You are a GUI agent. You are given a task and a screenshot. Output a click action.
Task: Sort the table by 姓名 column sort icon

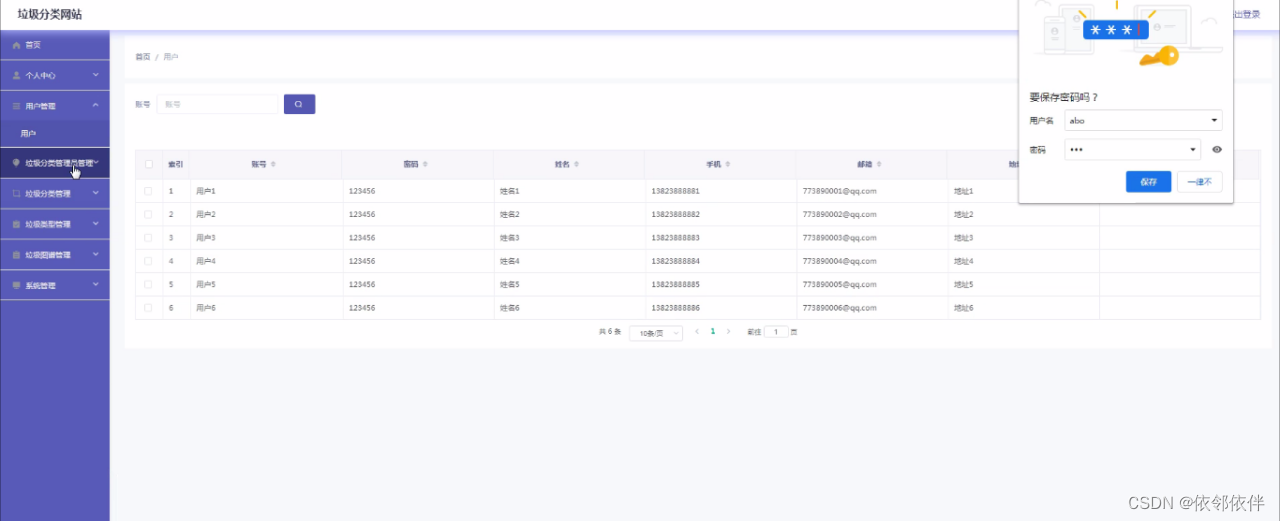(577, 164)
